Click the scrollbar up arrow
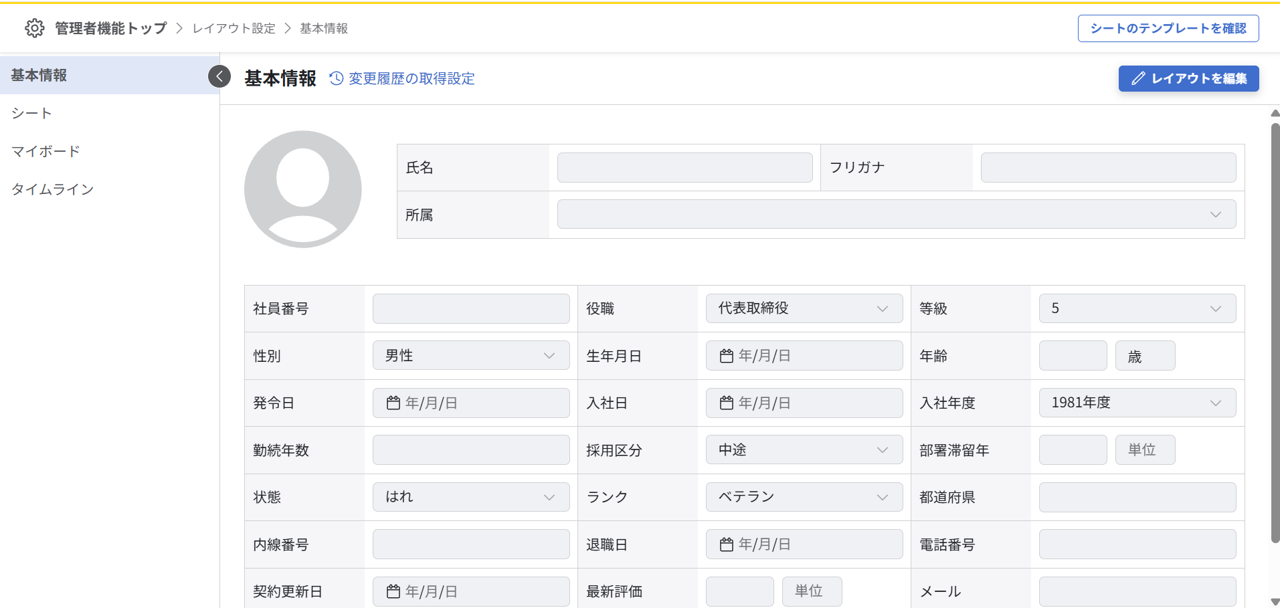Viewport: 1280px width, 608px height. point(1275,113)
